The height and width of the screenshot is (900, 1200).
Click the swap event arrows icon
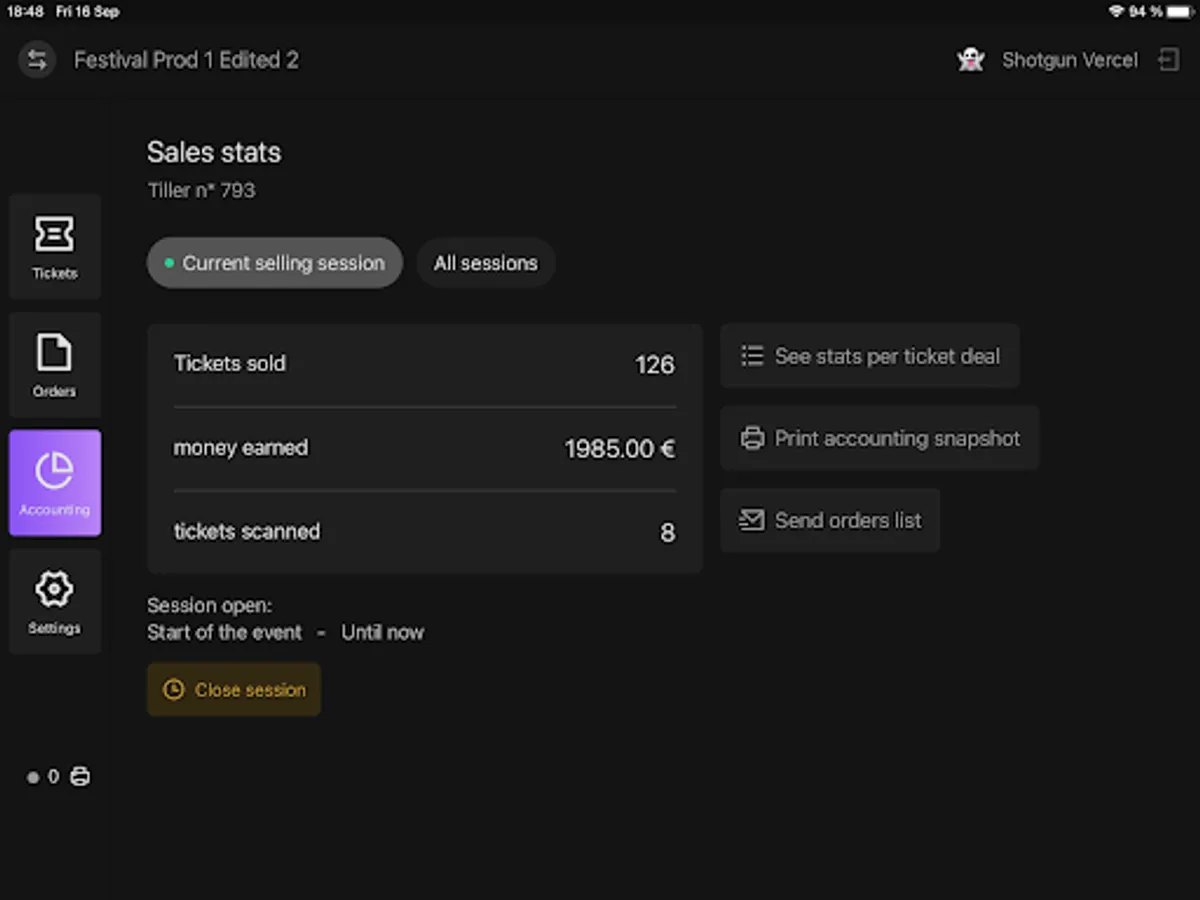pyautogui.click(x=37, y=60)
